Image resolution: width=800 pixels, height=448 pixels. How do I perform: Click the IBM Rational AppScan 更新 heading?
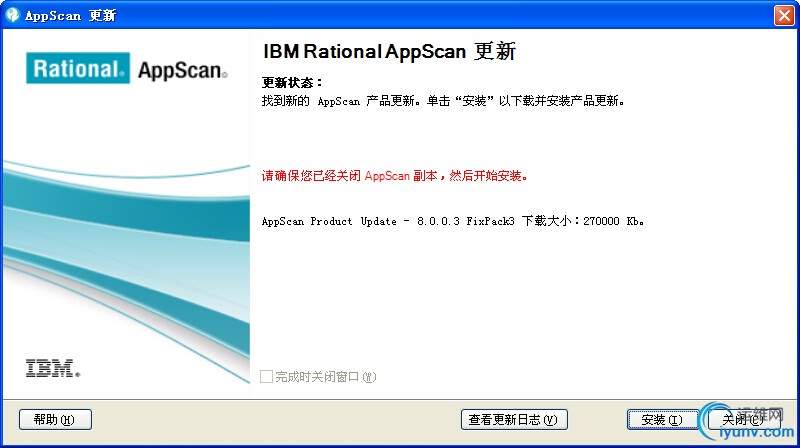(x=389, y=52)
